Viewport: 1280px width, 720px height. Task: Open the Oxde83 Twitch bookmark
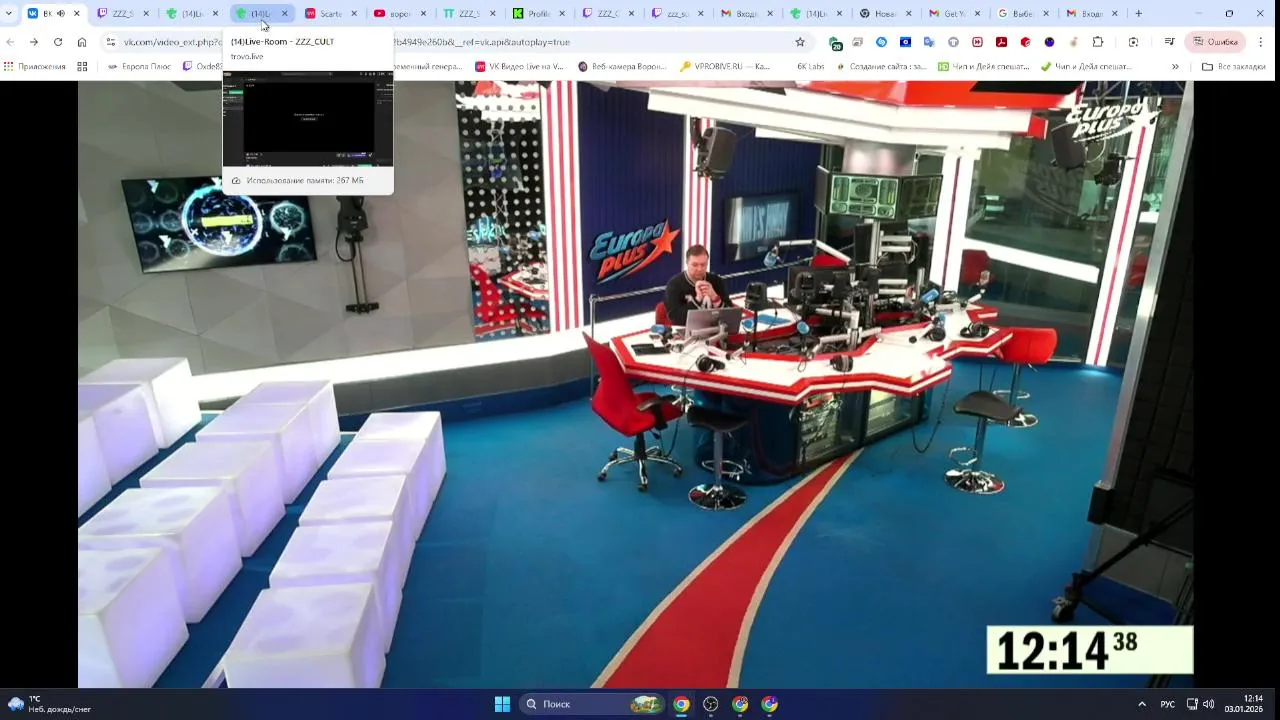tap(202, 66)
